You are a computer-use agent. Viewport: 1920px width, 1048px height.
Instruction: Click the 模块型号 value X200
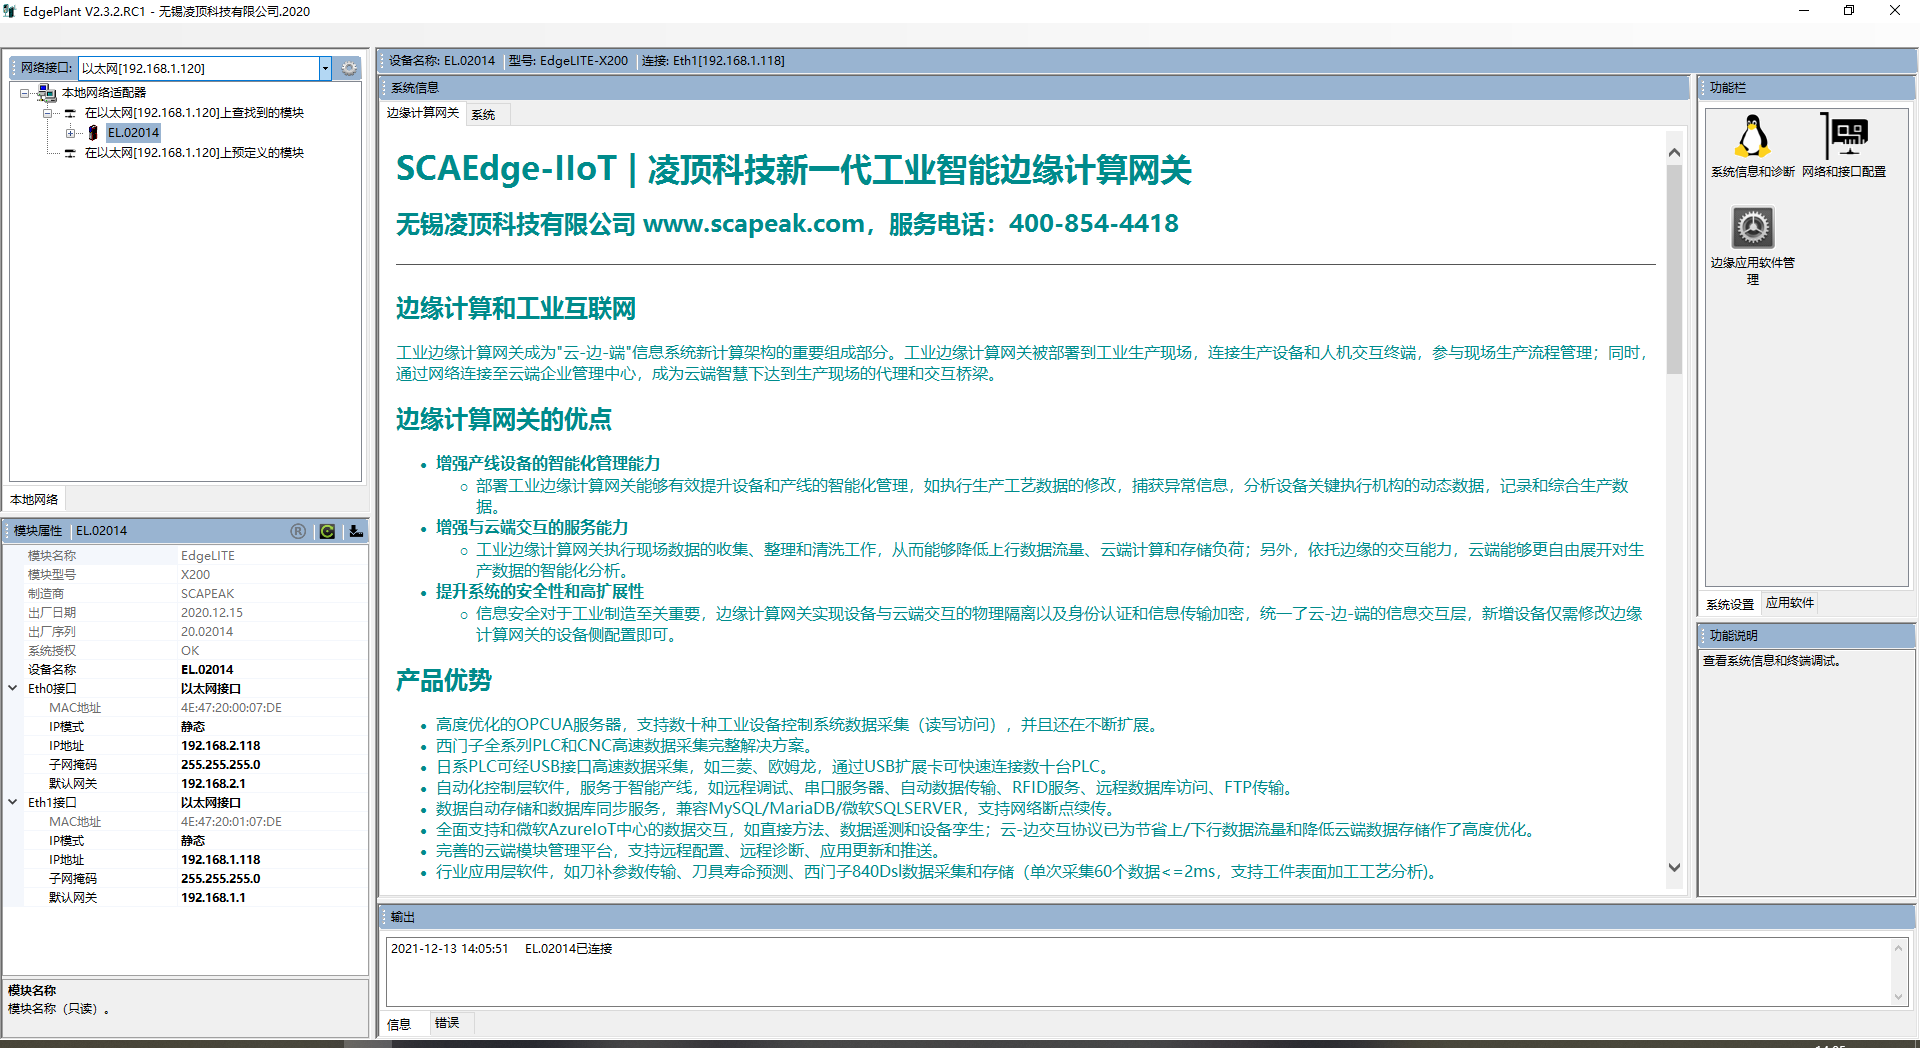pyautogui.click(x=195, y=575)
